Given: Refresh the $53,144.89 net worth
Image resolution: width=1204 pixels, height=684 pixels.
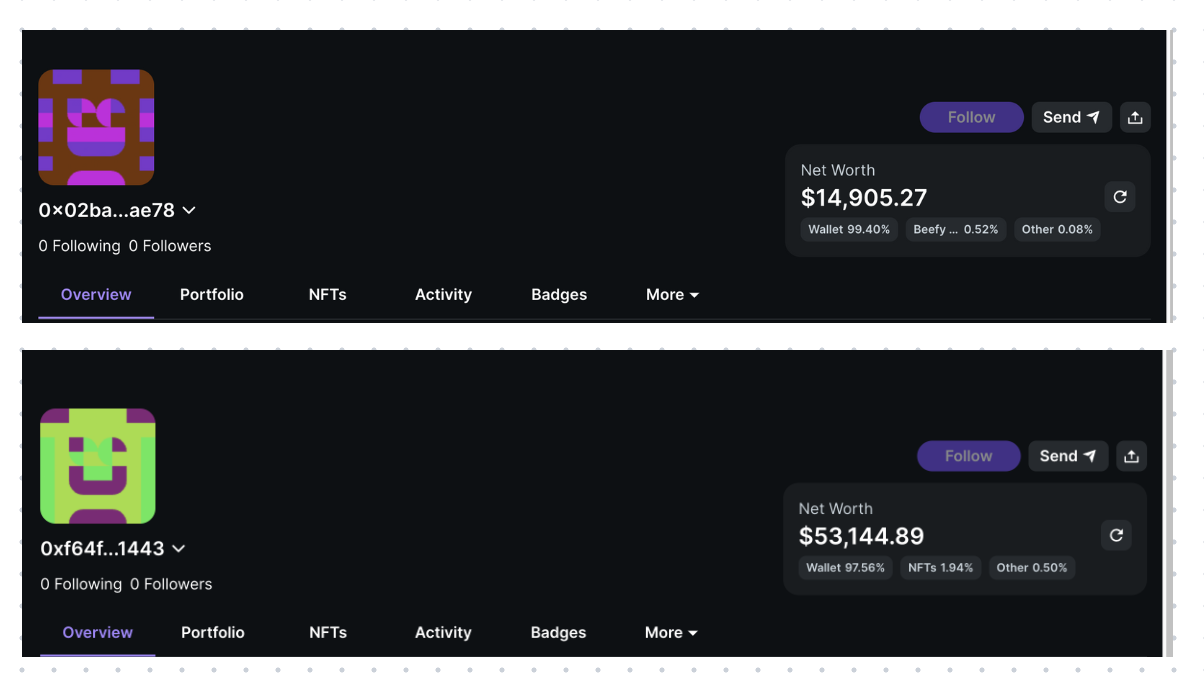Looking at the screenshot, I should click(x=1116, y=535).
